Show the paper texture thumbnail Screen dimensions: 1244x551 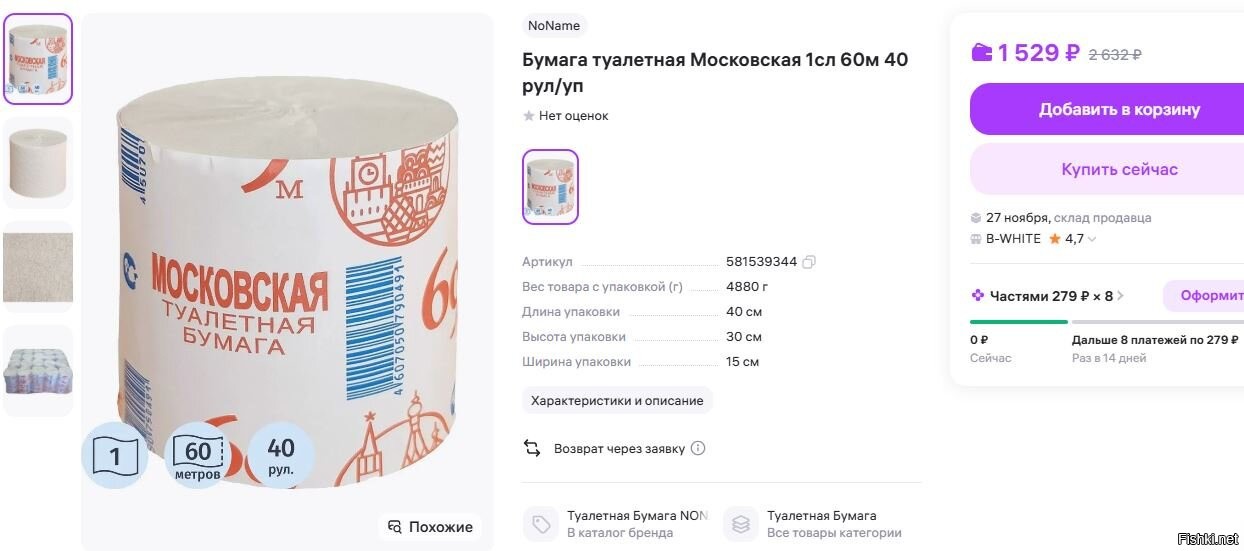point(38,267)
